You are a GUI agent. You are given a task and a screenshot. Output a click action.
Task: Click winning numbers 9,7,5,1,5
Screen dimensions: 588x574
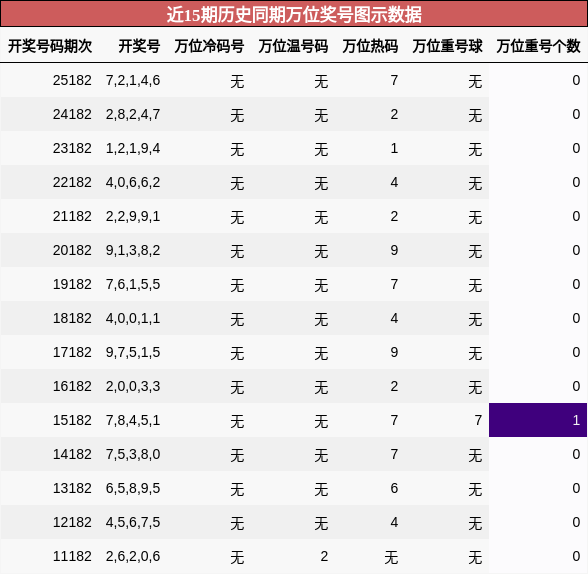(133, 352)
